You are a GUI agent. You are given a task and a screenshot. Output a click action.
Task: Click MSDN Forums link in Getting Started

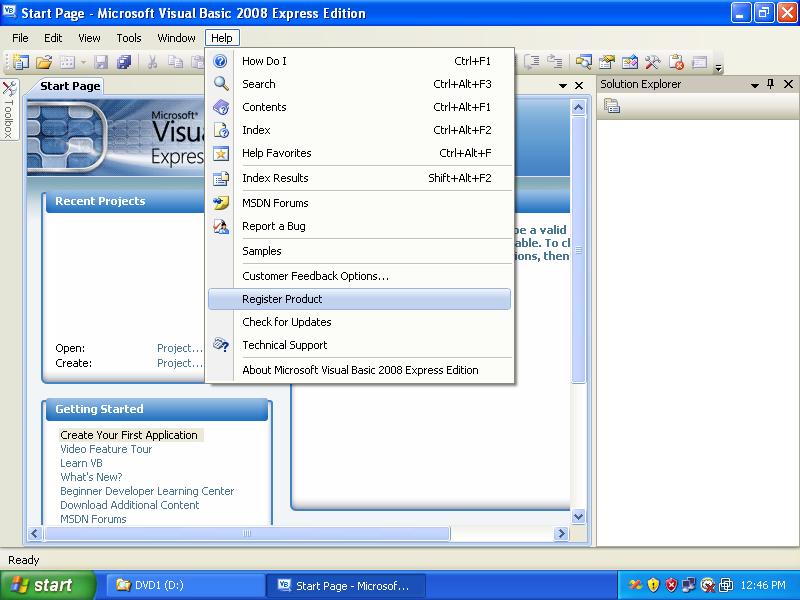(x=93, y=519)
